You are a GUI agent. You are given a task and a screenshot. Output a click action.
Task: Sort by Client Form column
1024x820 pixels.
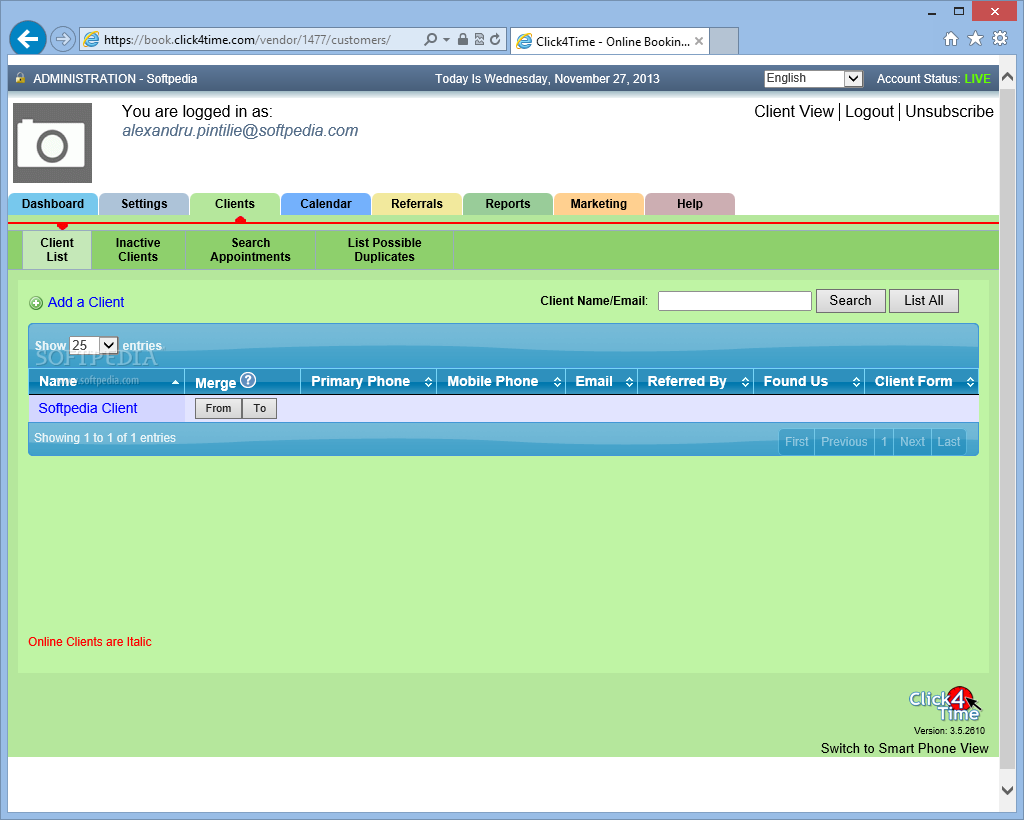(921, 381)
